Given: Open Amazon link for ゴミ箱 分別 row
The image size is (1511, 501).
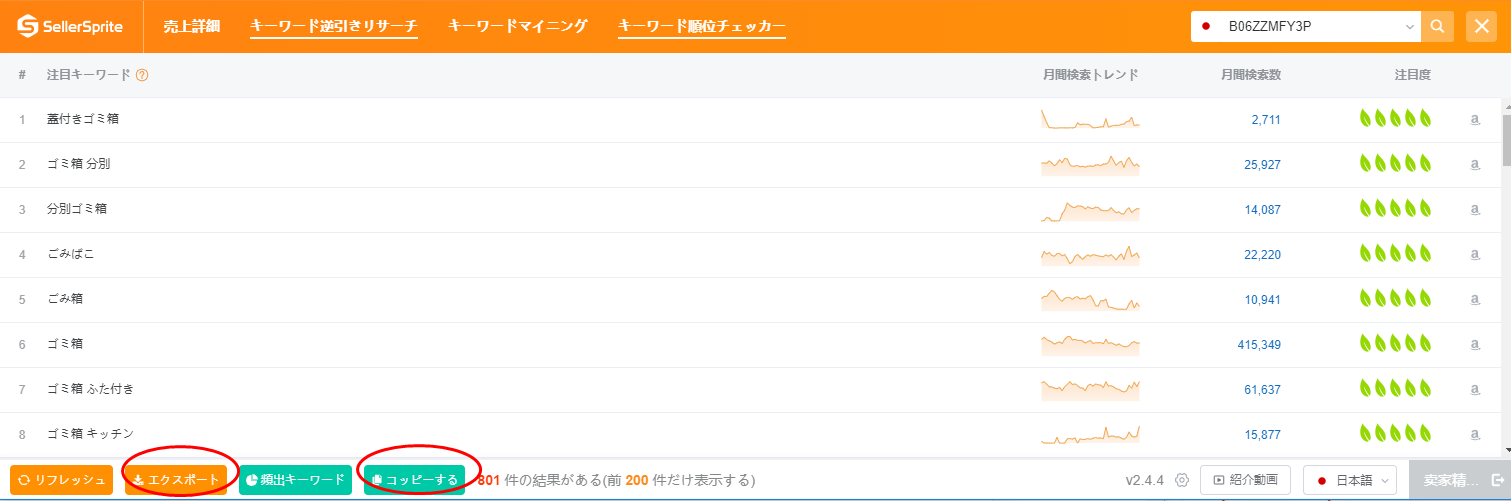Looking at the screenshot, I should (1475, 165).
